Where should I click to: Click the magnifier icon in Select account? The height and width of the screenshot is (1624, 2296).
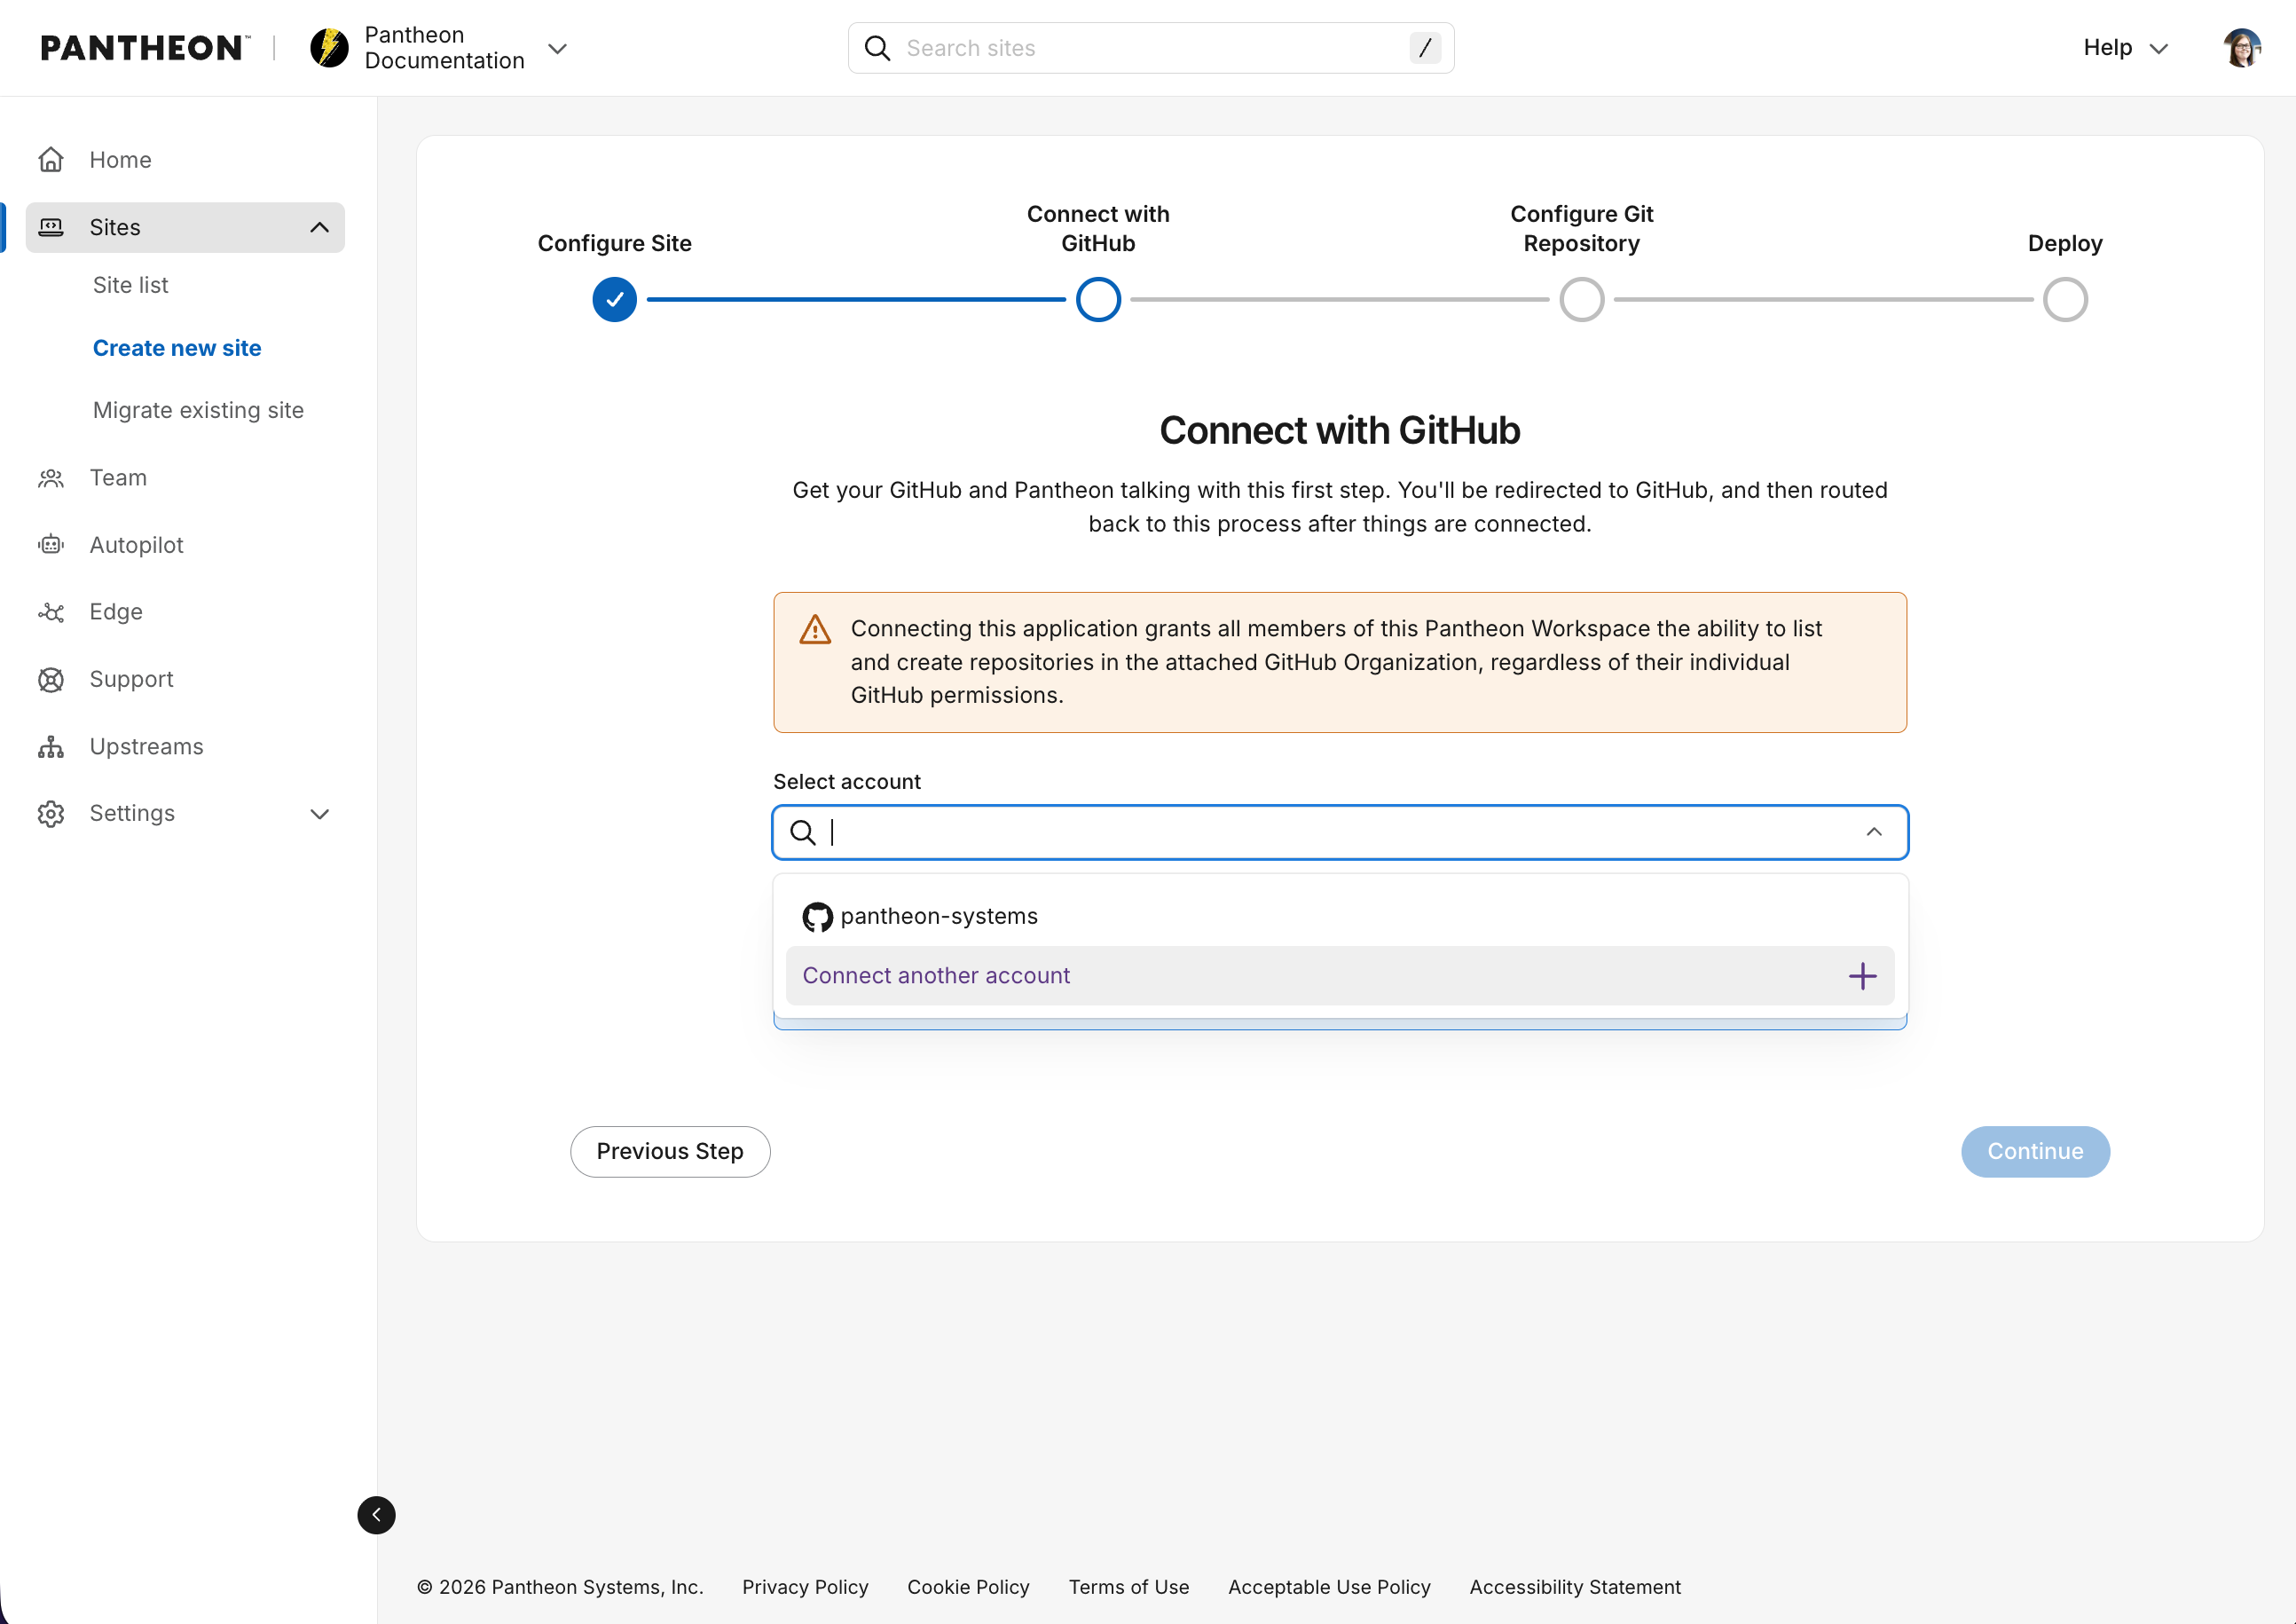click(803, 832)
